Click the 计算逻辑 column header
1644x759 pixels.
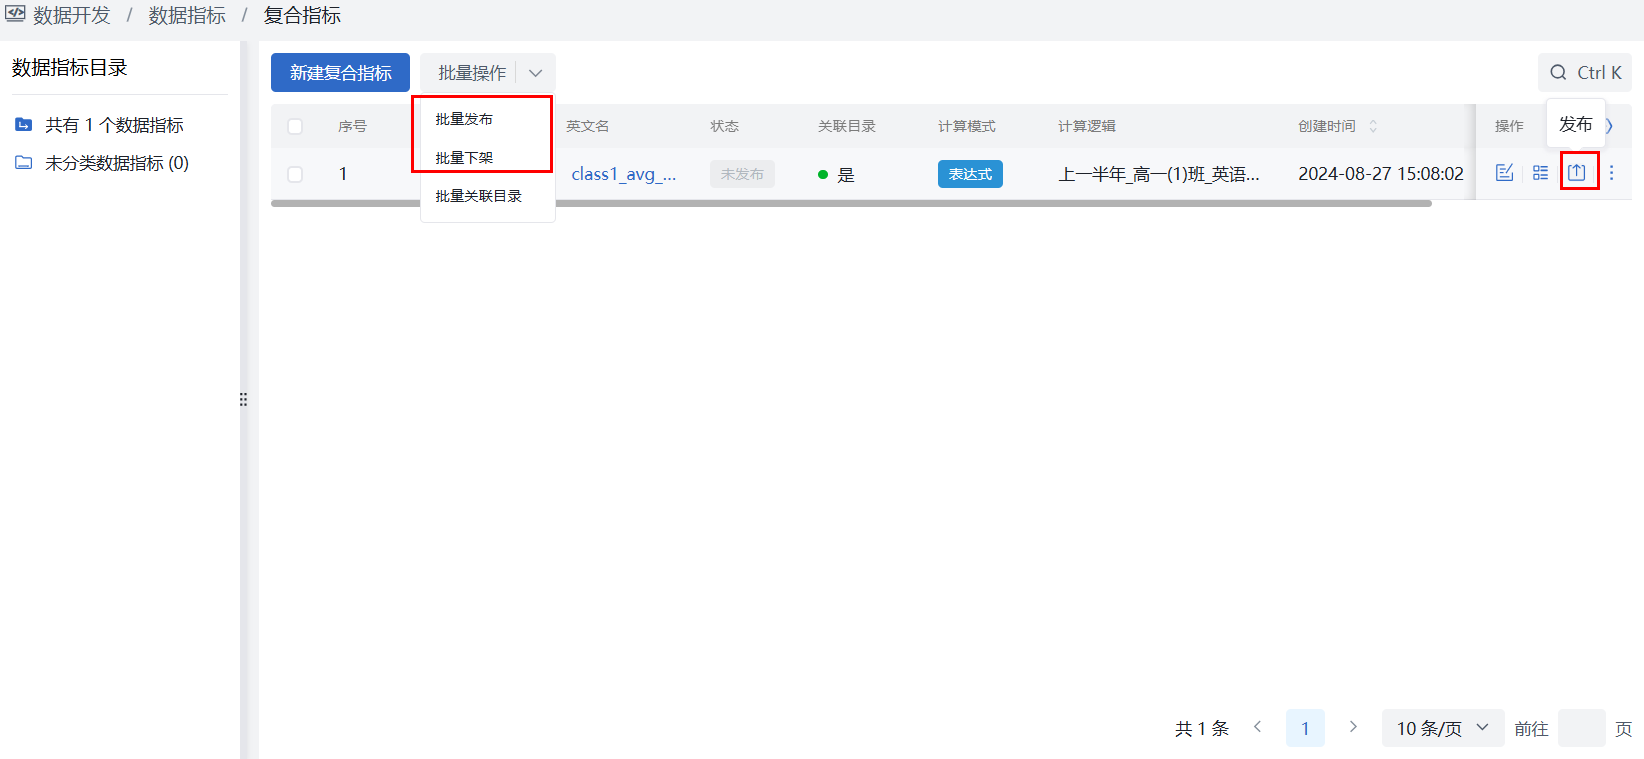point(1087,126)
